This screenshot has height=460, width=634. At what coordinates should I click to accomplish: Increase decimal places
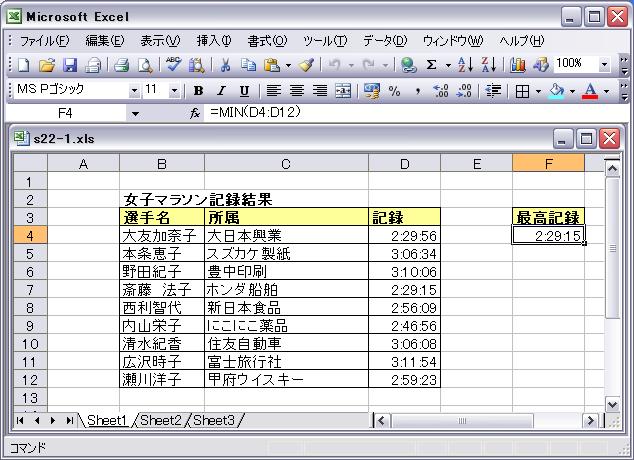[x=440, y=91]
